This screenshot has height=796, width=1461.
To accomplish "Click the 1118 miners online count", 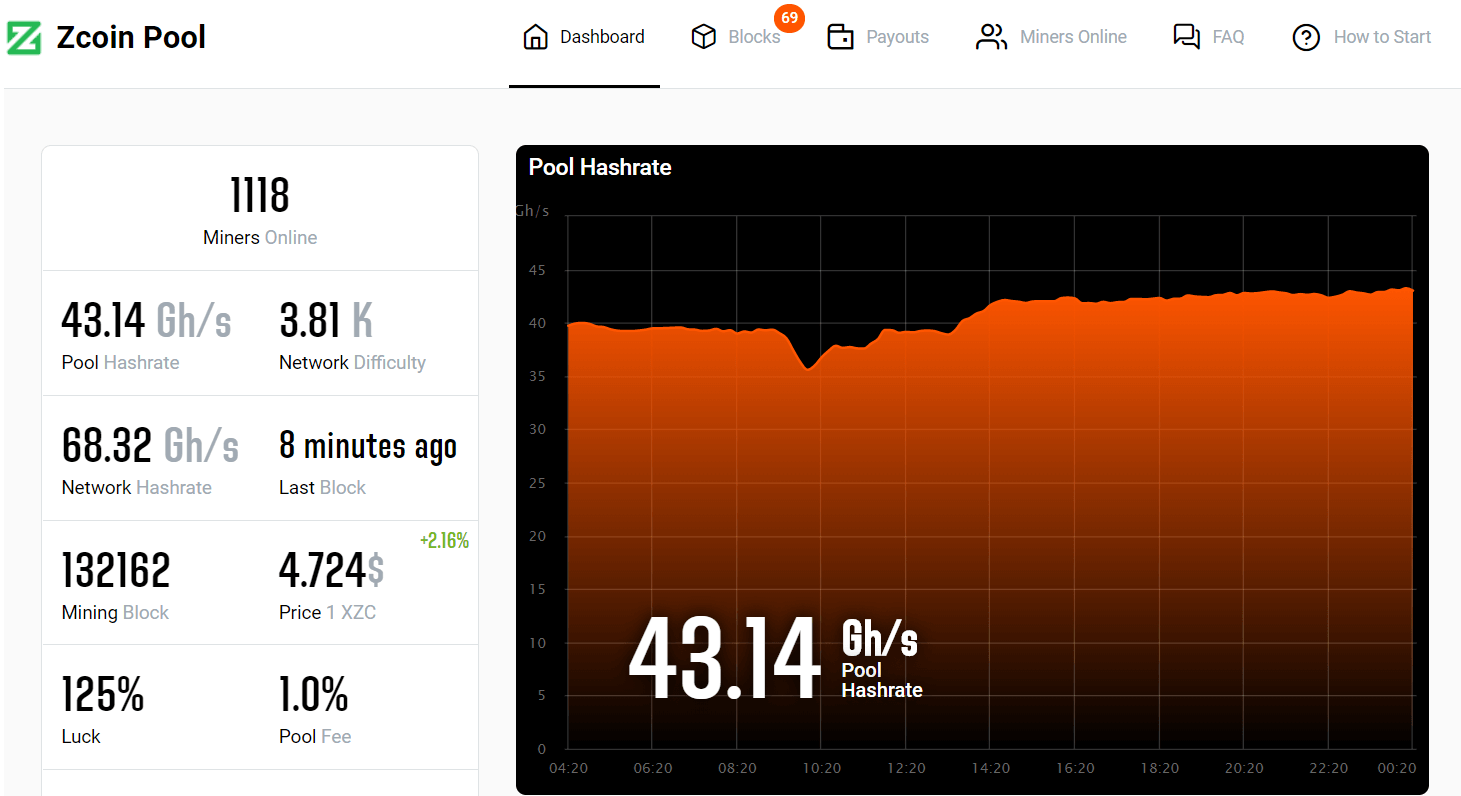I will point(260,194).
